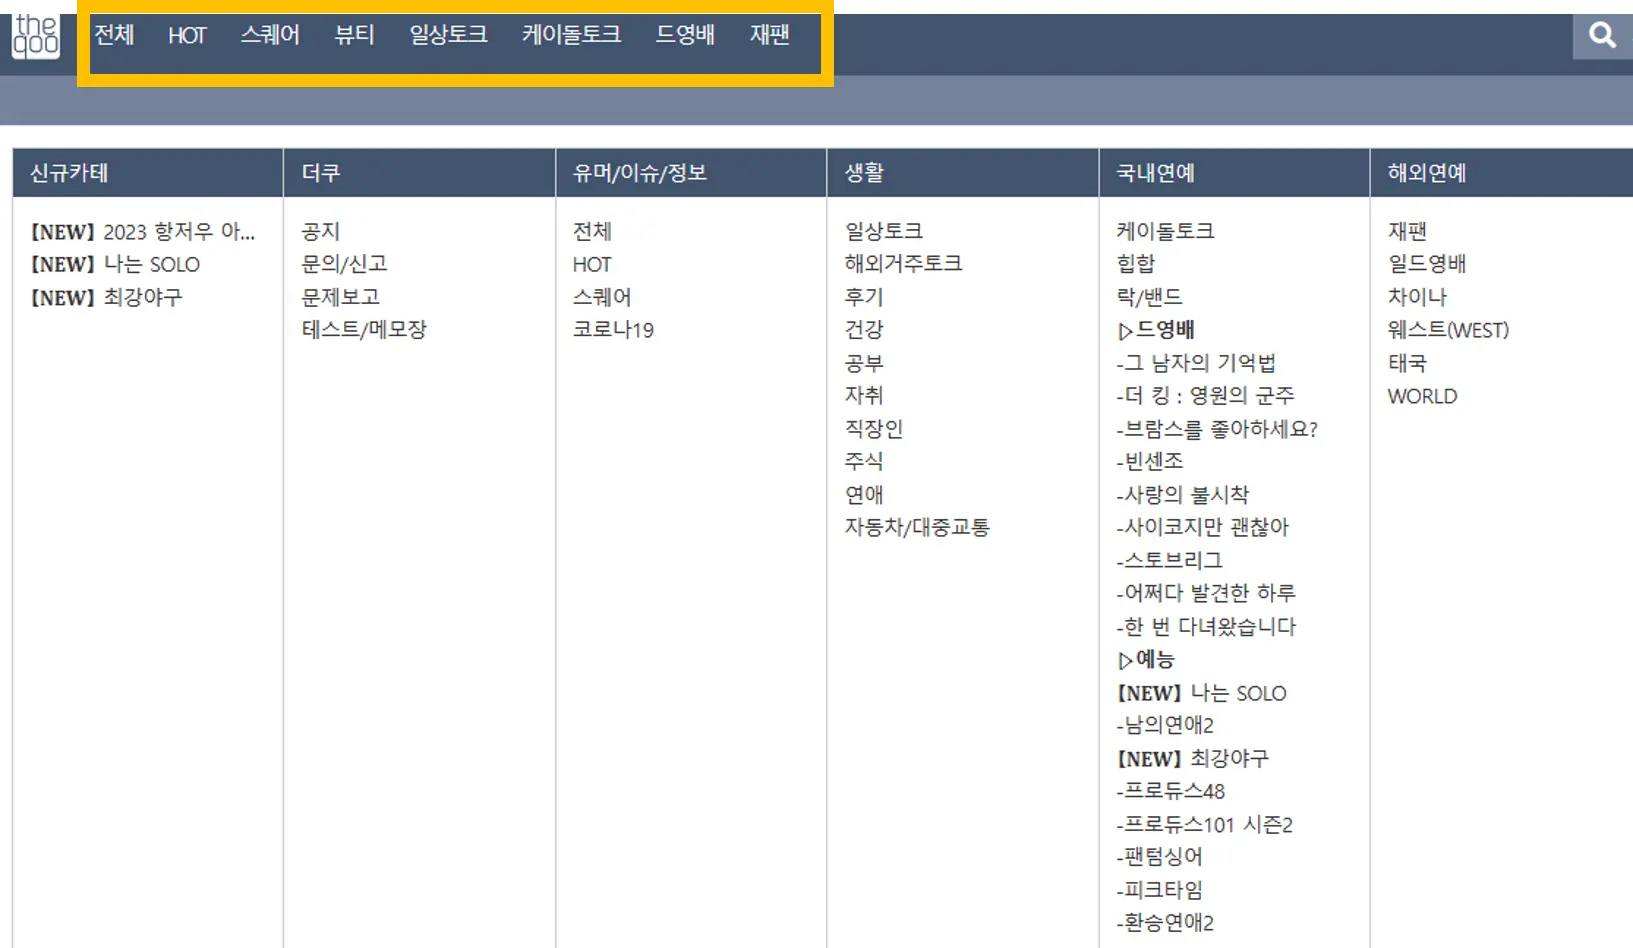Open the -사이코지만 괜찮아 board
This screenshot has height=948, width=1633.
(x=1203, y=527)
